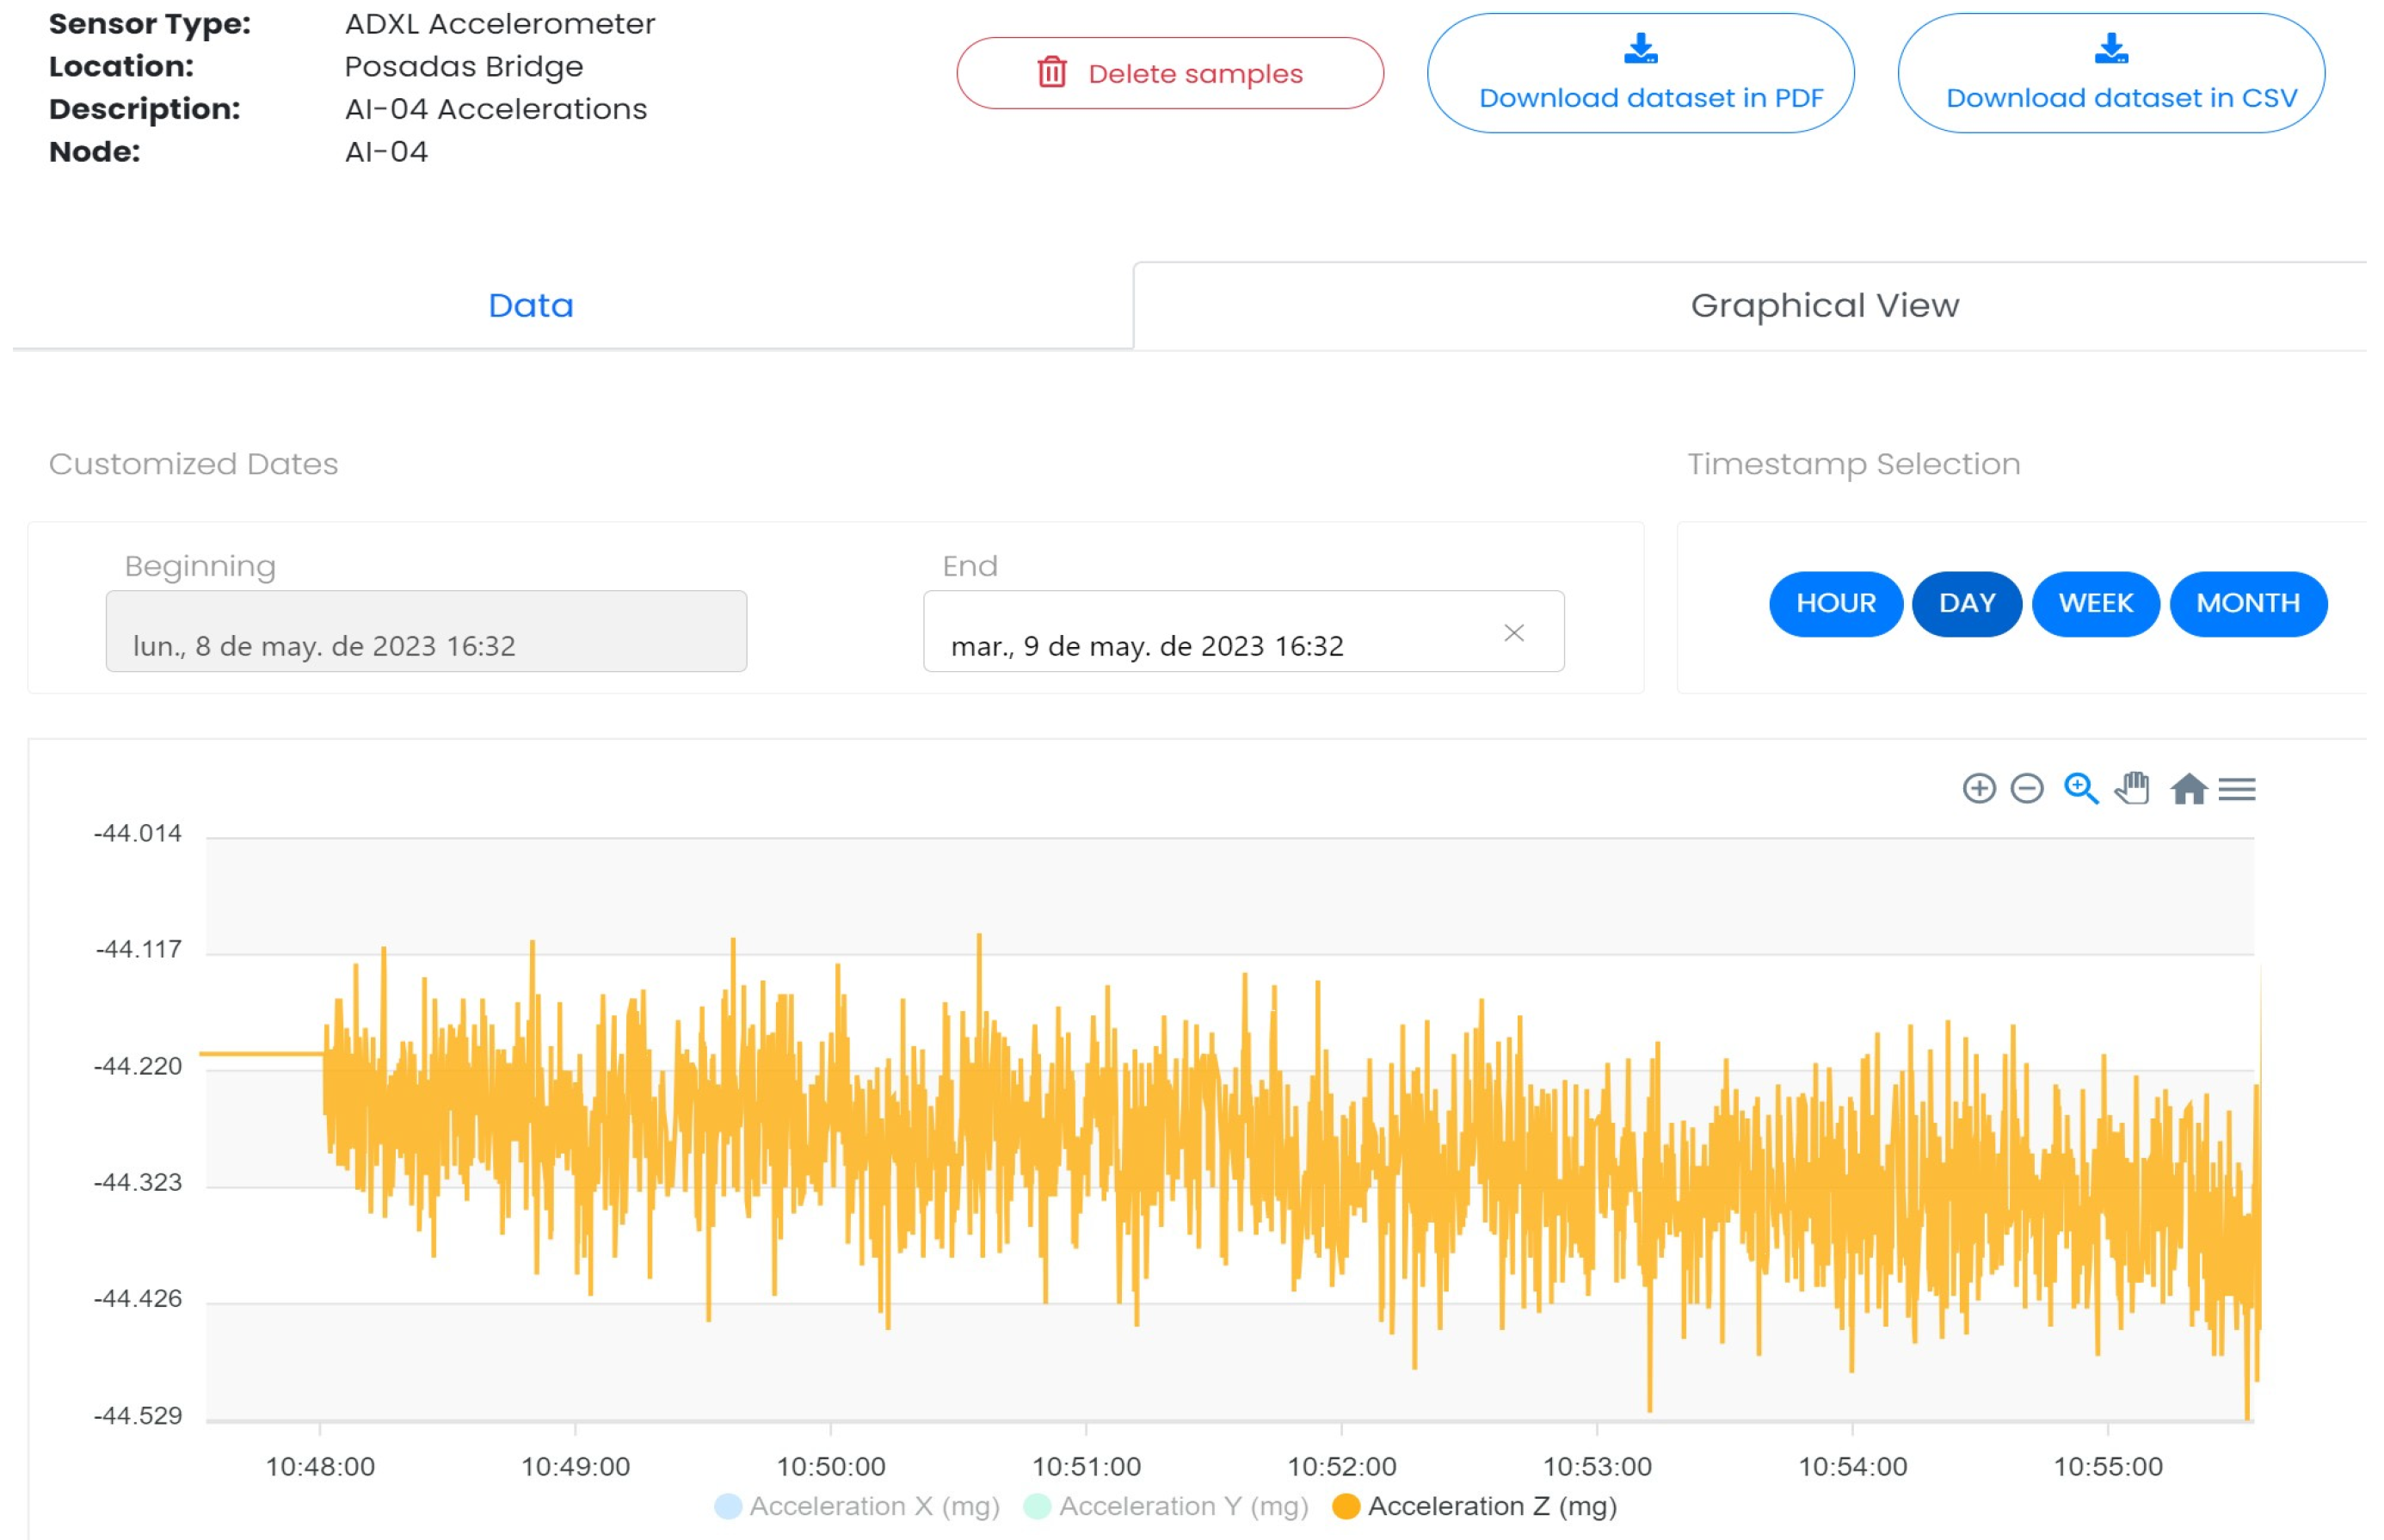Image resolution: width=2384 pixels, height=1540 pixels.
Task: Select the MONTH timestamp range
Action: click(2248, 603)
